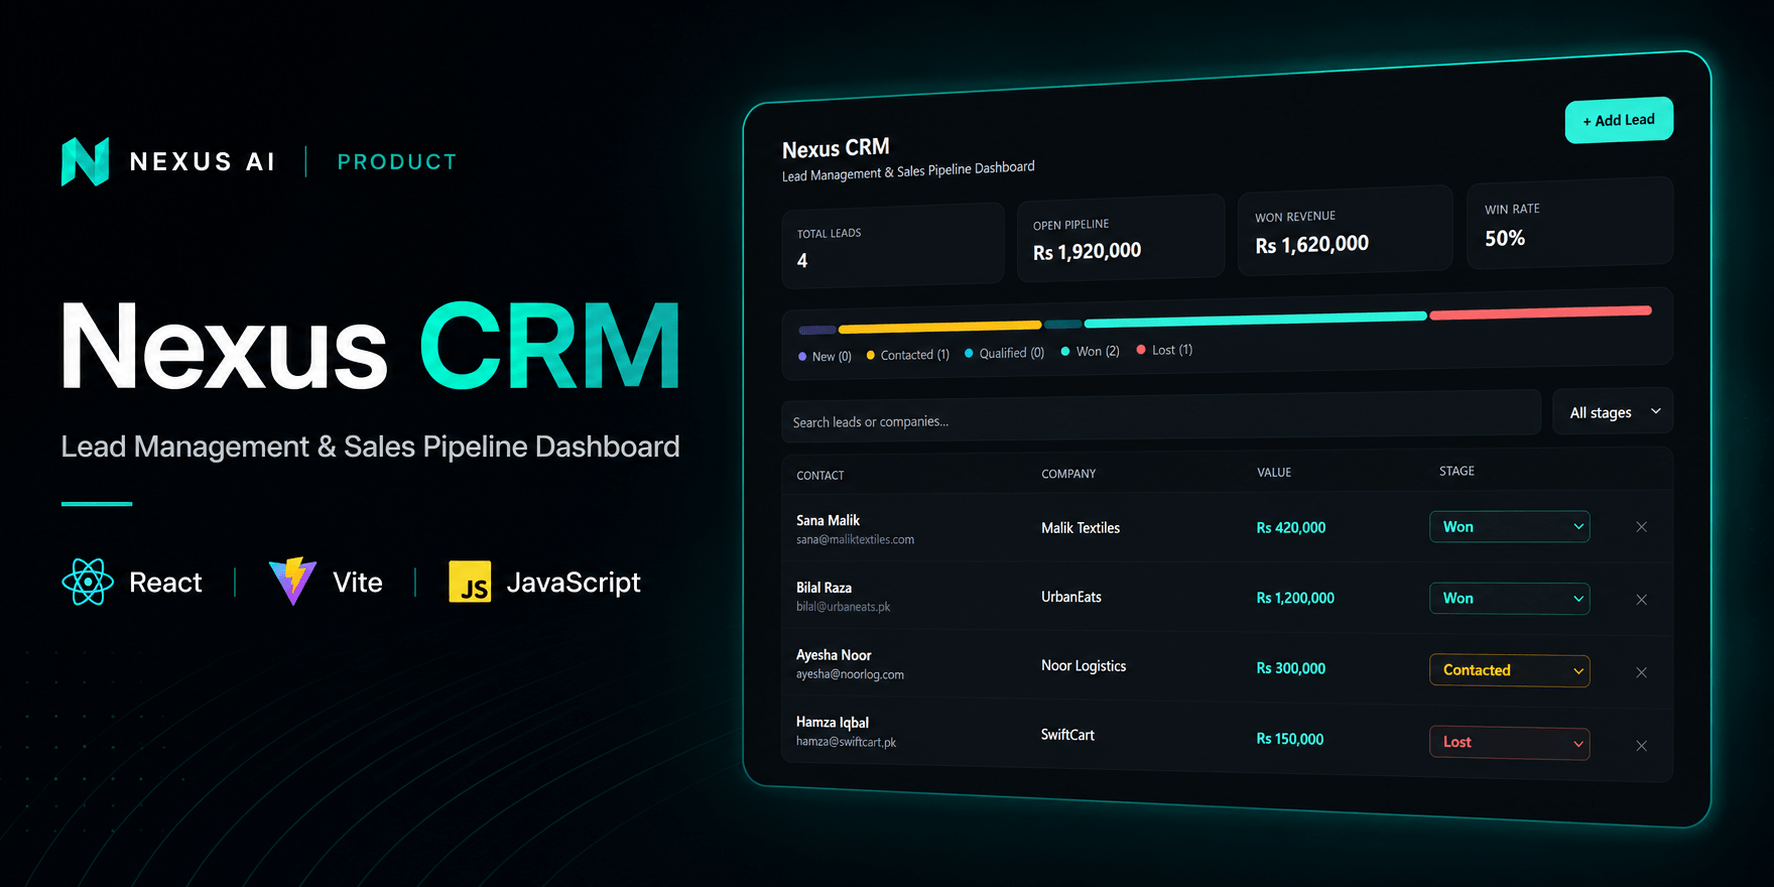Viewport: 1774px width, 887px height.
Task: Delete Ayesha Noor lead with X
Action: pyautogui.click(x=1641, y=673)
